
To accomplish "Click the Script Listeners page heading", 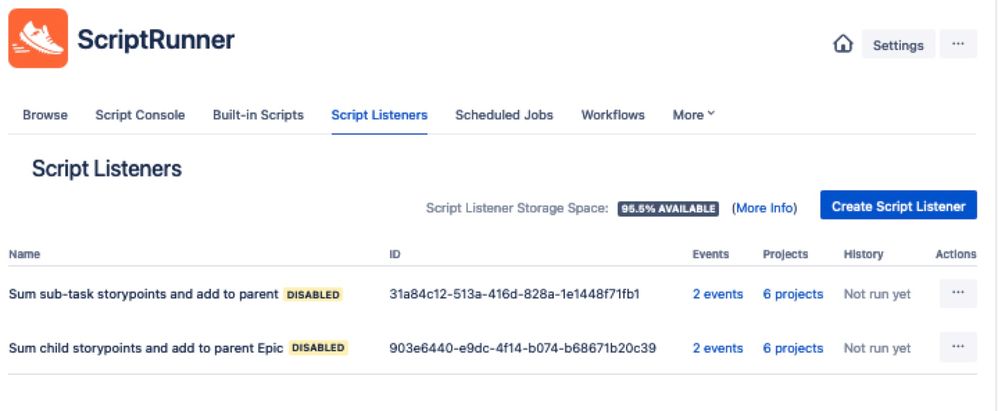I will point(107,169).
